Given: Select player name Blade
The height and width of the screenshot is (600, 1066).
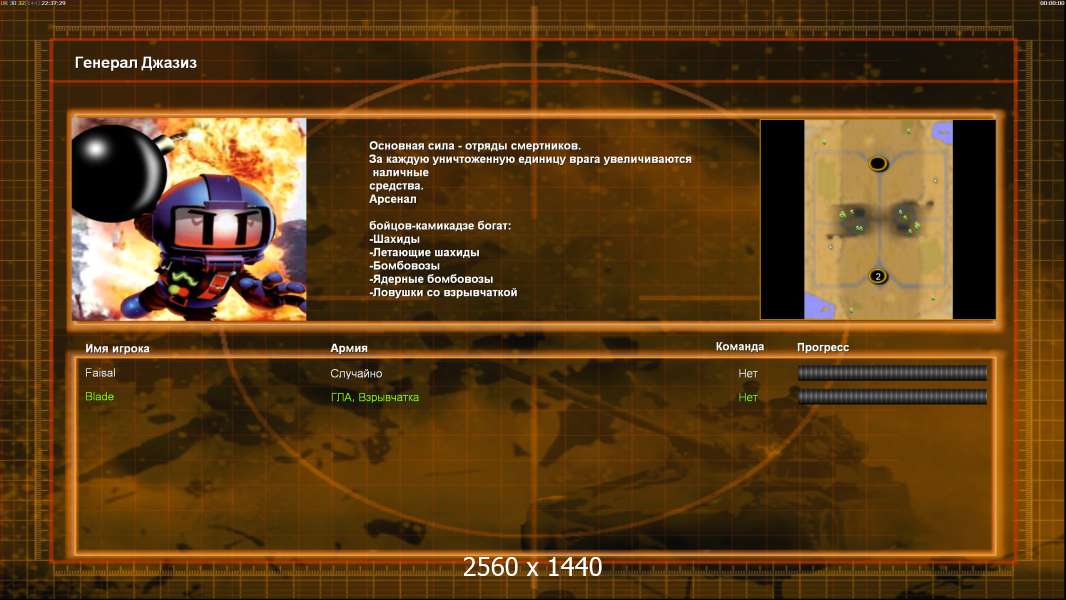Looking at the screenshot, I should 99,397.
